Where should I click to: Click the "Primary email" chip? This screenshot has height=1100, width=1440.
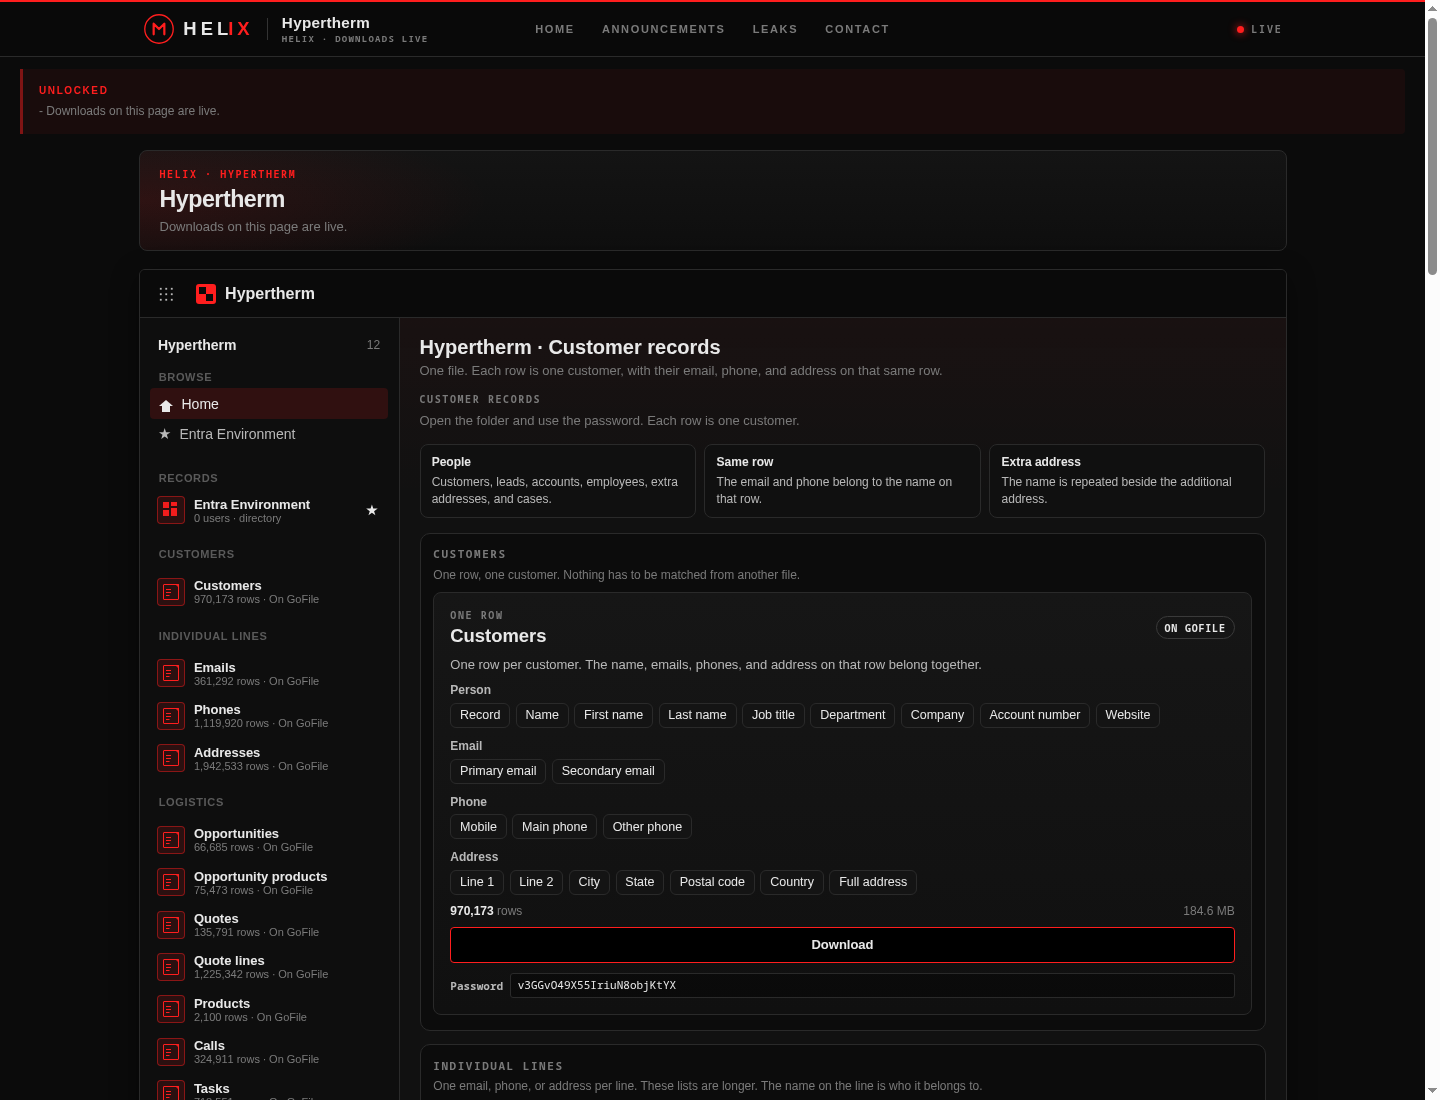point(498,771)
